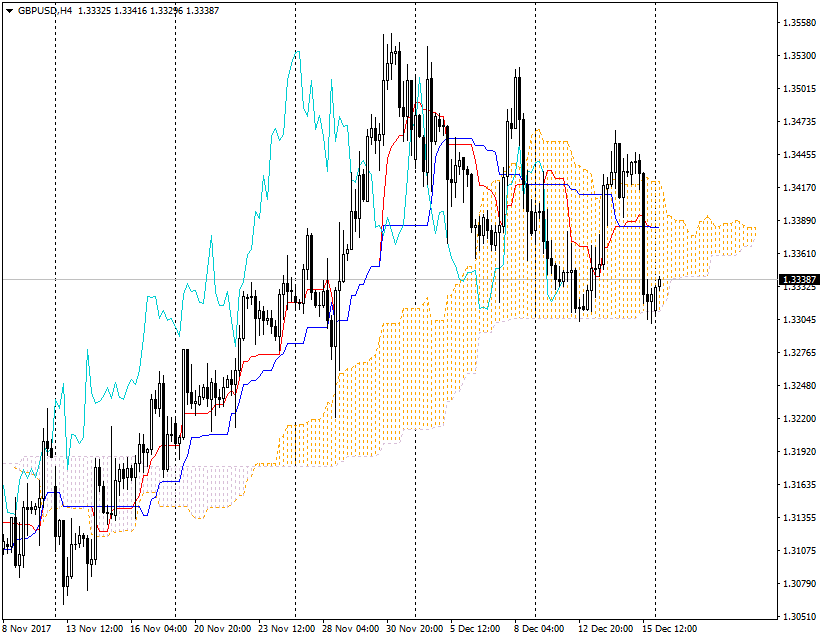820x640 pixels.
Task: Click the 1.30510 label on price axis
Action: 799,617
